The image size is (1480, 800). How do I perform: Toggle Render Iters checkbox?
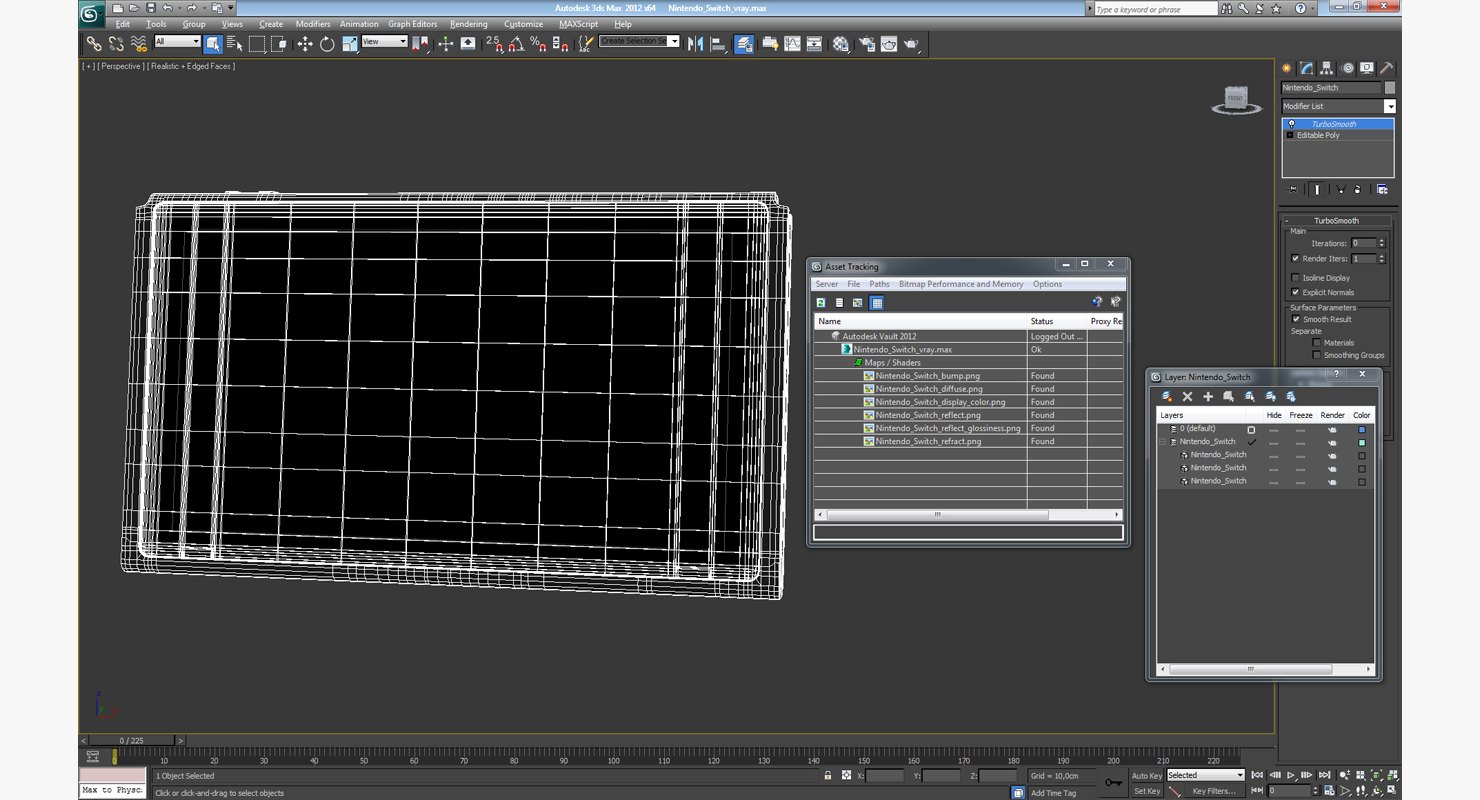(1296, 259)
